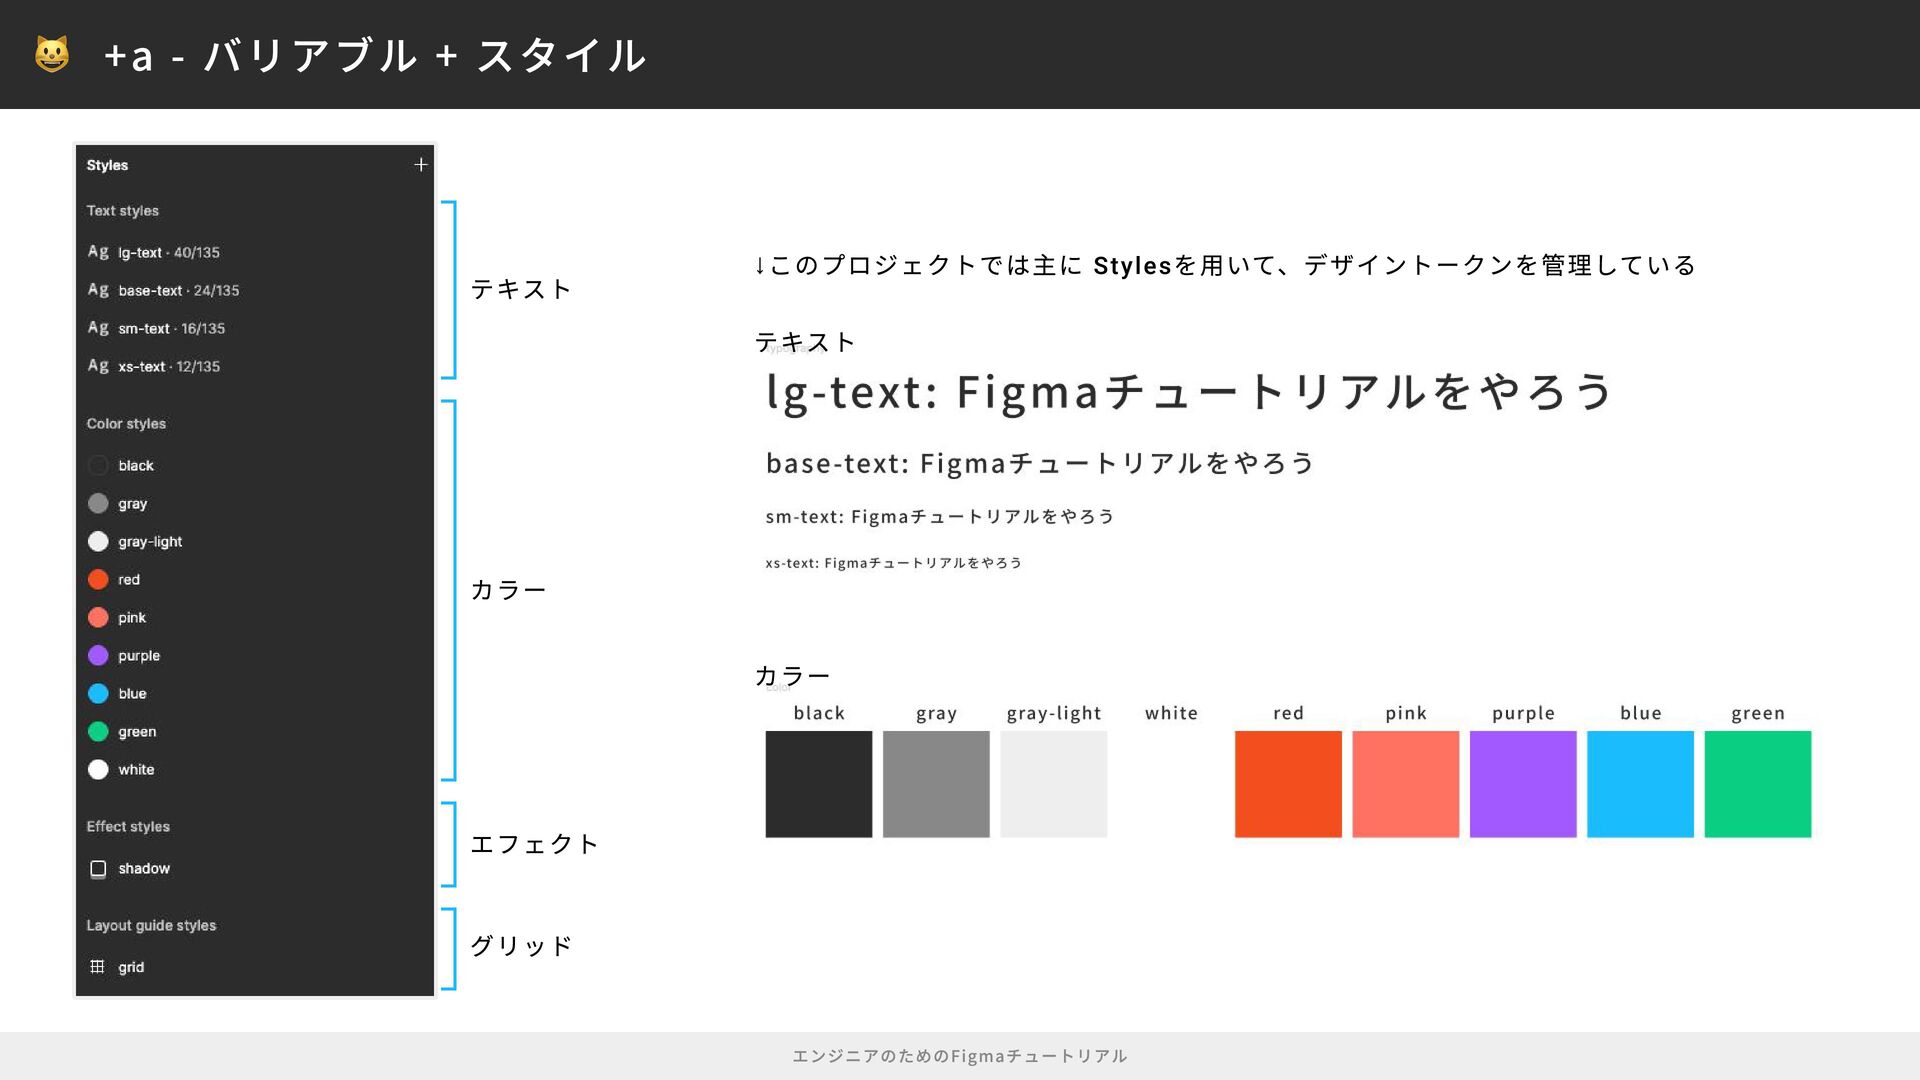Select the red color style circle

(x=98, y=580)
